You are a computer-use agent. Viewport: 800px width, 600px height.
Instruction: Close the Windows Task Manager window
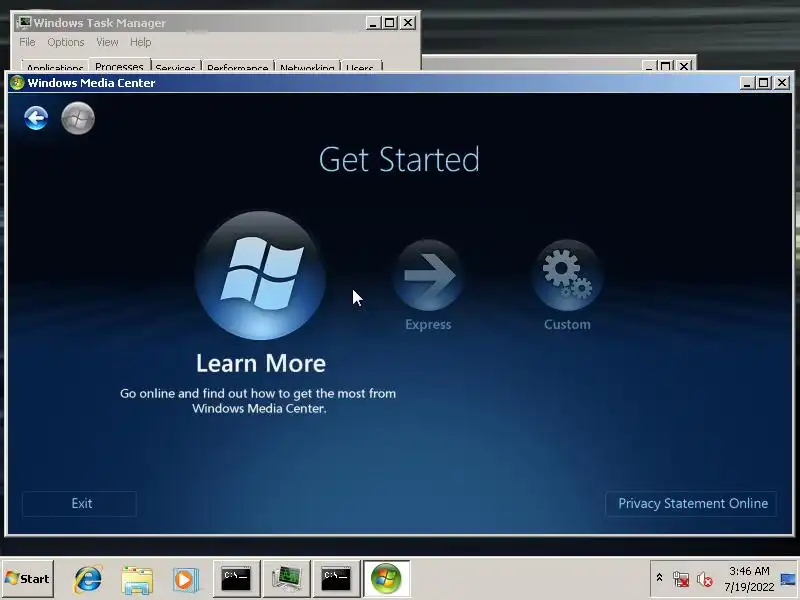click(408, 23)
